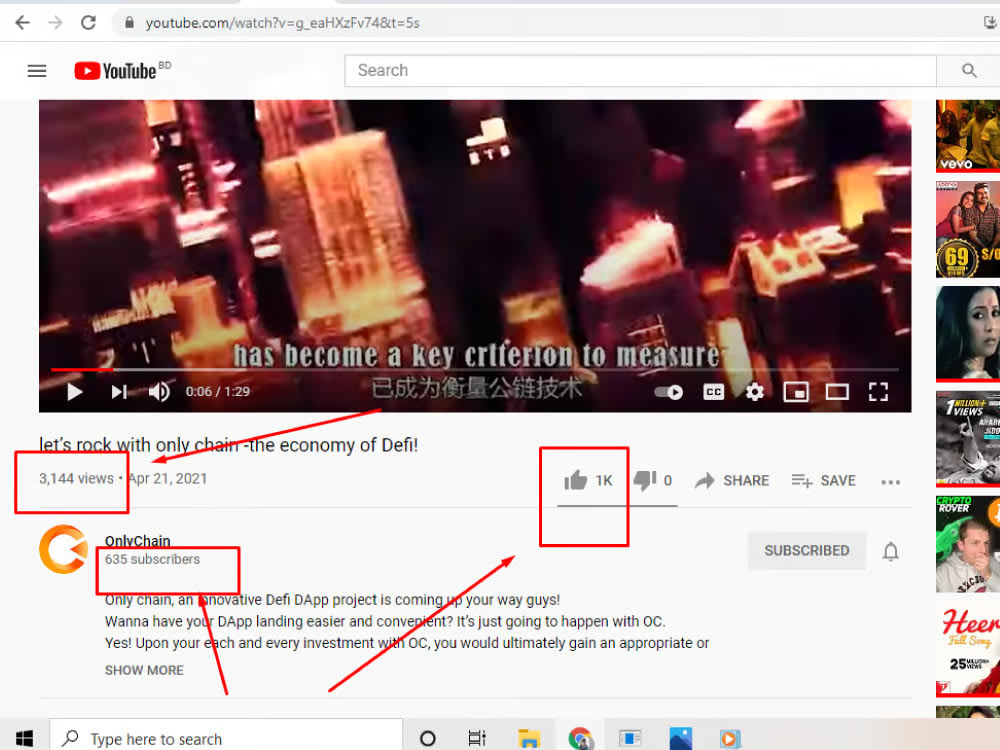Open Cortana circle icon in taskbar

click(x=427, y=739)
